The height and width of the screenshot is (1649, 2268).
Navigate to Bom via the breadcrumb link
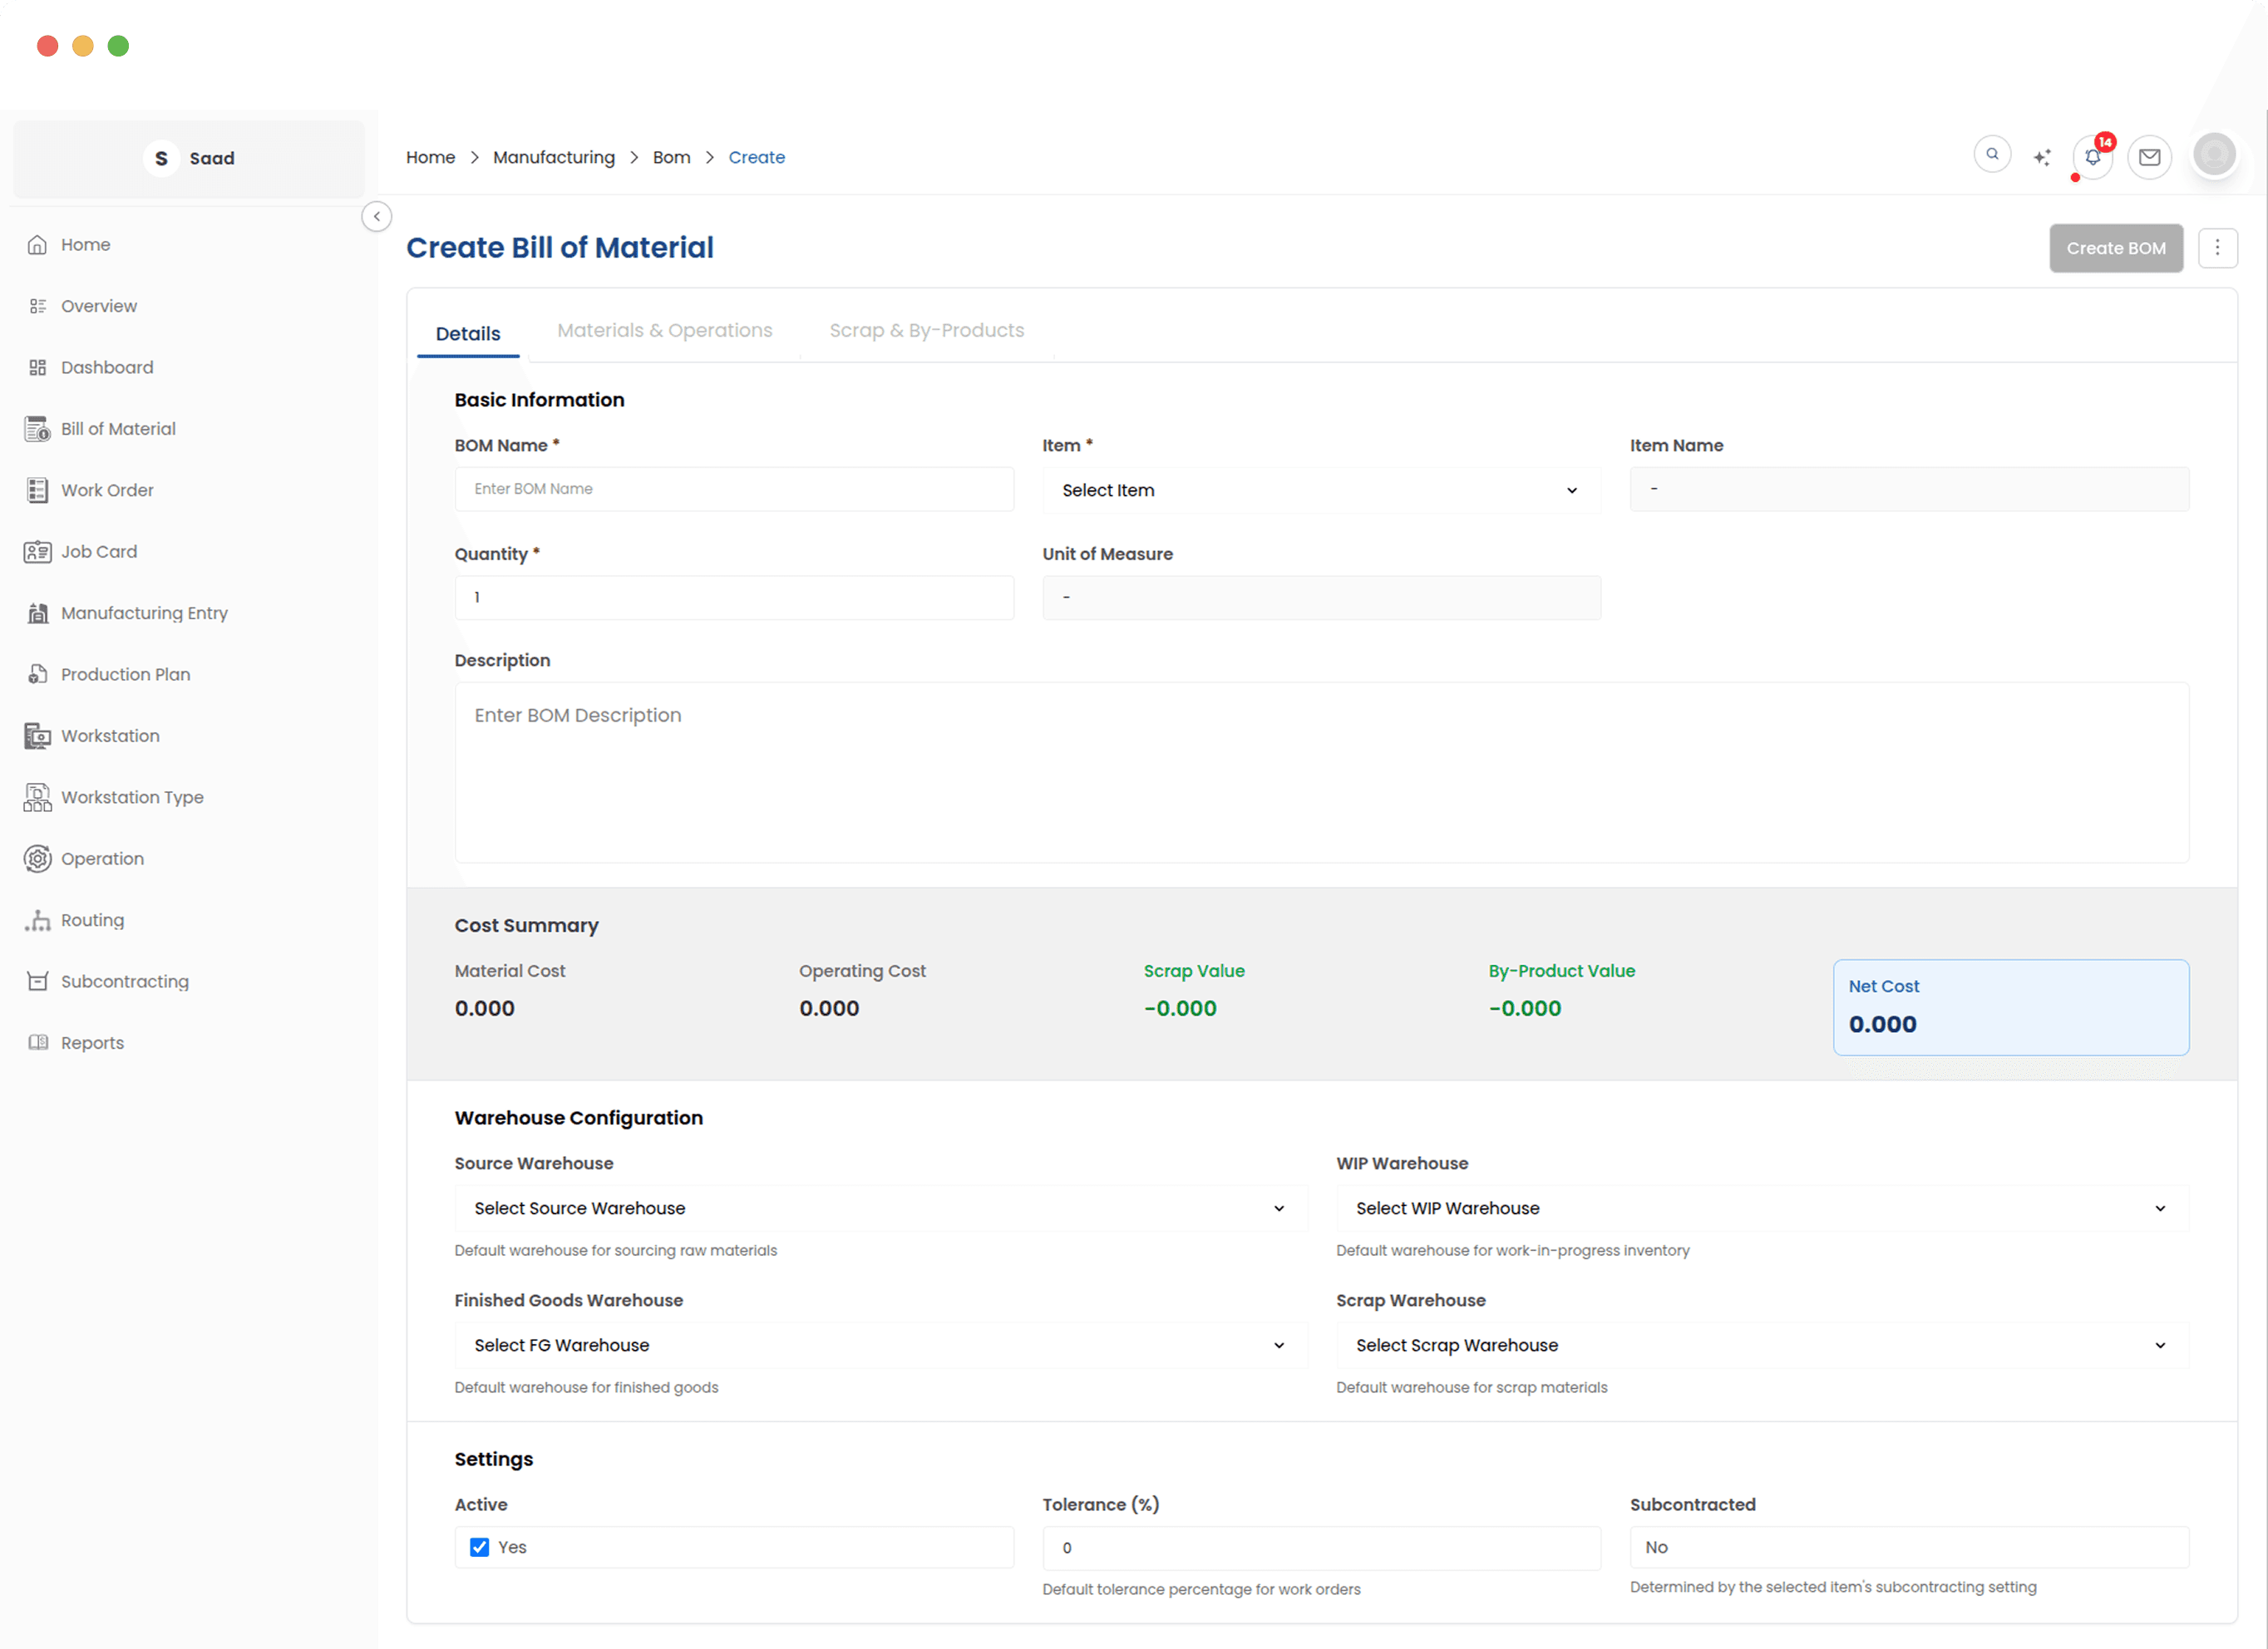tap(671, 157)
